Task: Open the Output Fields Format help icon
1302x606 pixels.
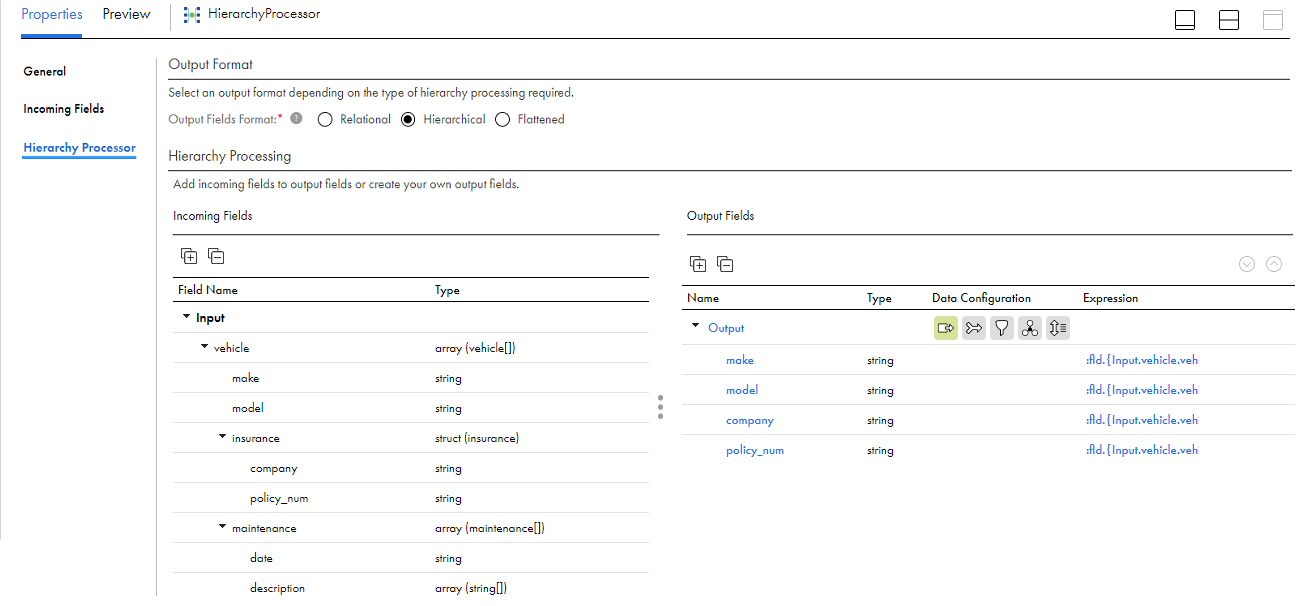Action: tap(296, 118)
